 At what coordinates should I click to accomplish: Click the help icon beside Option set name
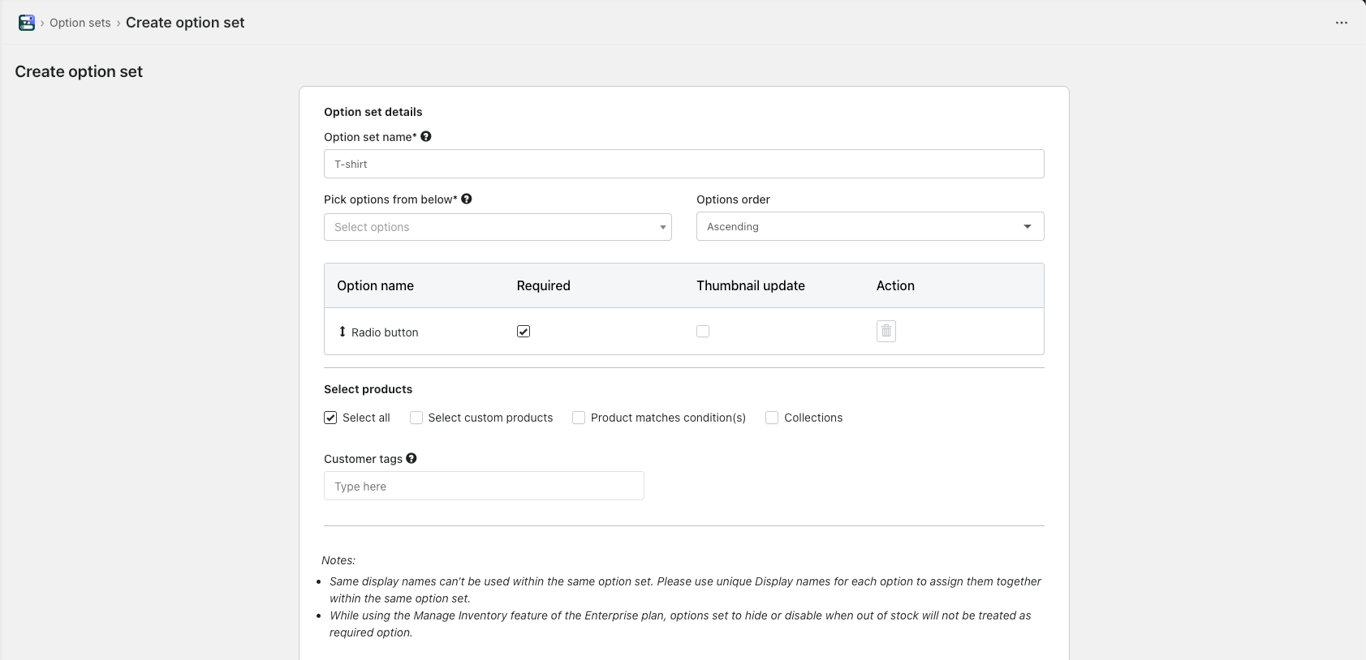[x=426, y=137]
